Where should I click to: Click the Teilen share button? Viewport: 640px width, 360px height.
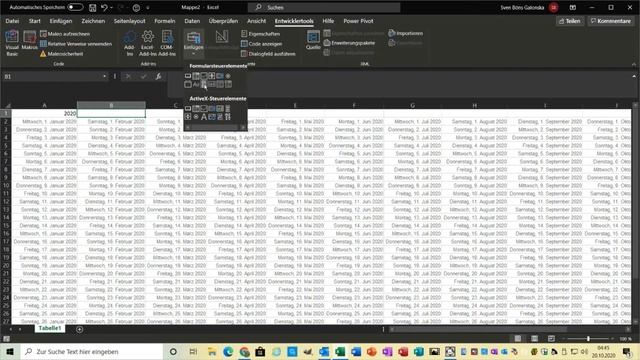[570, 21]
